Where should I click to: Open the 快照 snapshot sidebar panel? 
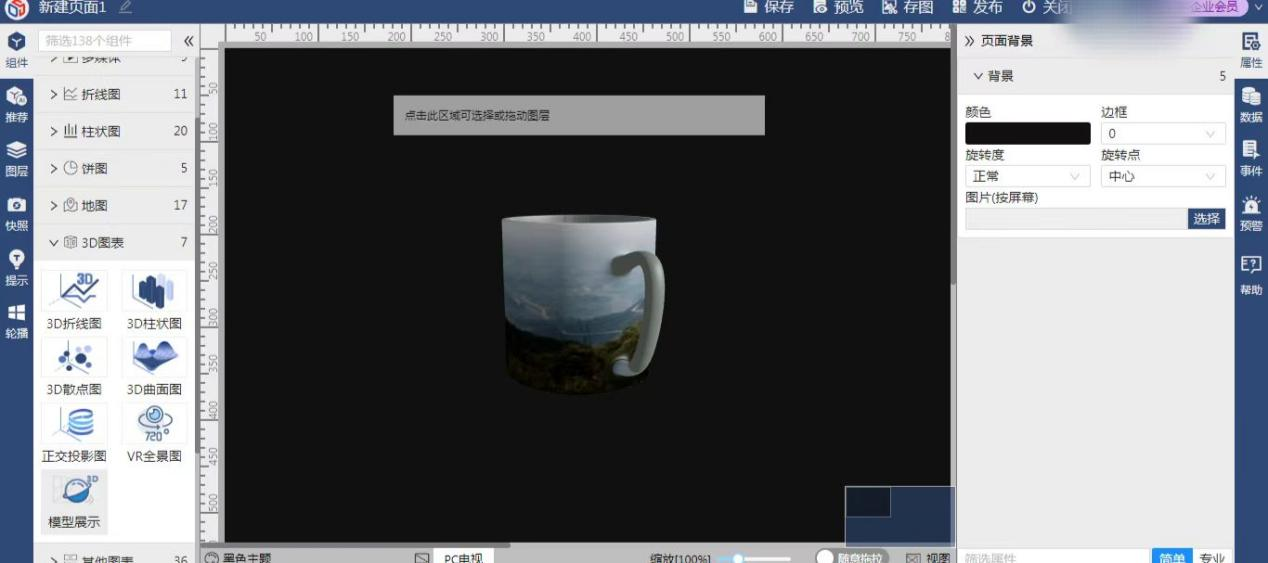(x=16, y=213)
